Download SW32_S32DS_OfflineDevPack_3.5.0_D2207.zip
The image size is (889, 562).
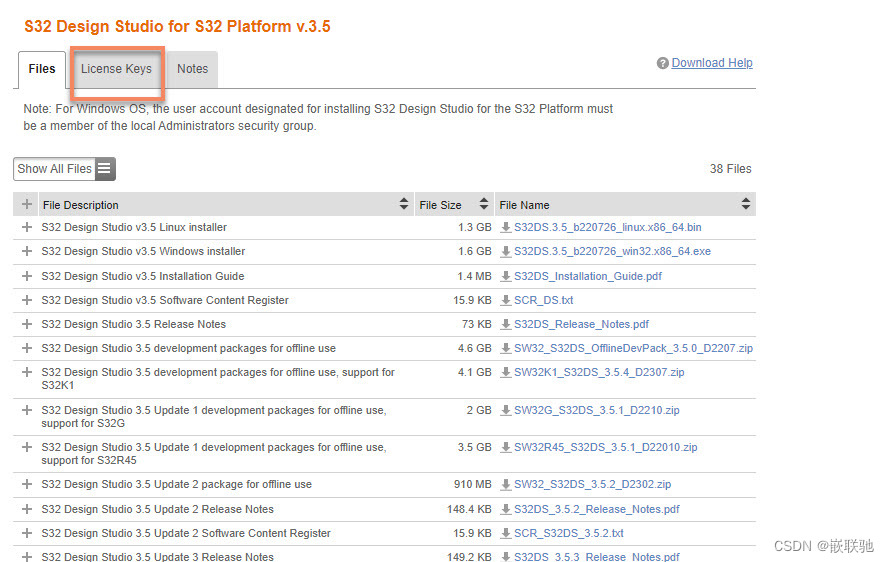pyautogui.click(x=633, y=348)
